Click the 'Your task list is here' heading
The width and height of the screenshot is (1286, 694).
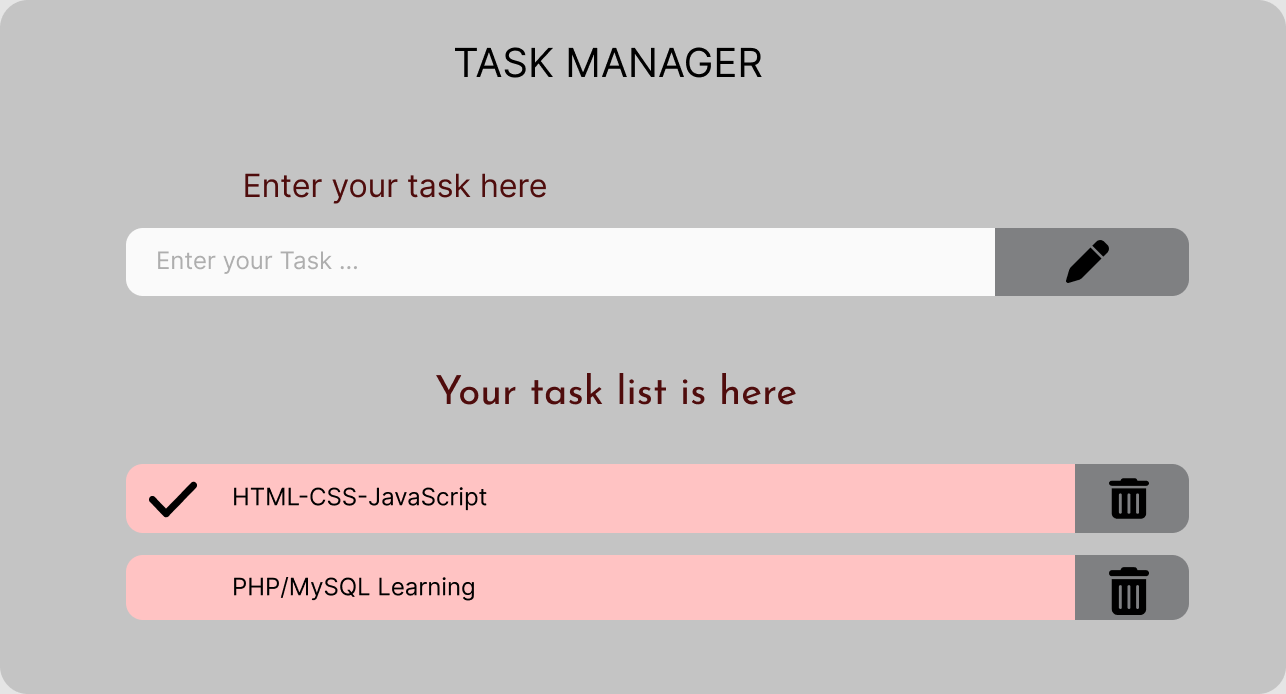(x=617, y=392)
